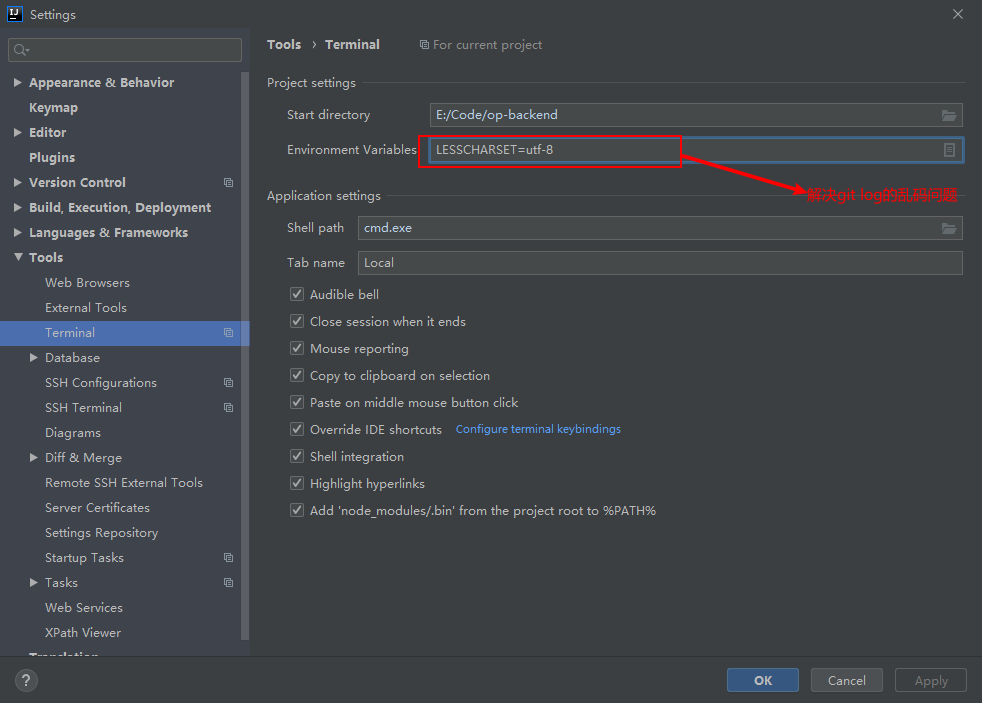This screenshot has height=703, width=982.
Task: Browse for Shell path via folder icon
Action: coord(949,228)
